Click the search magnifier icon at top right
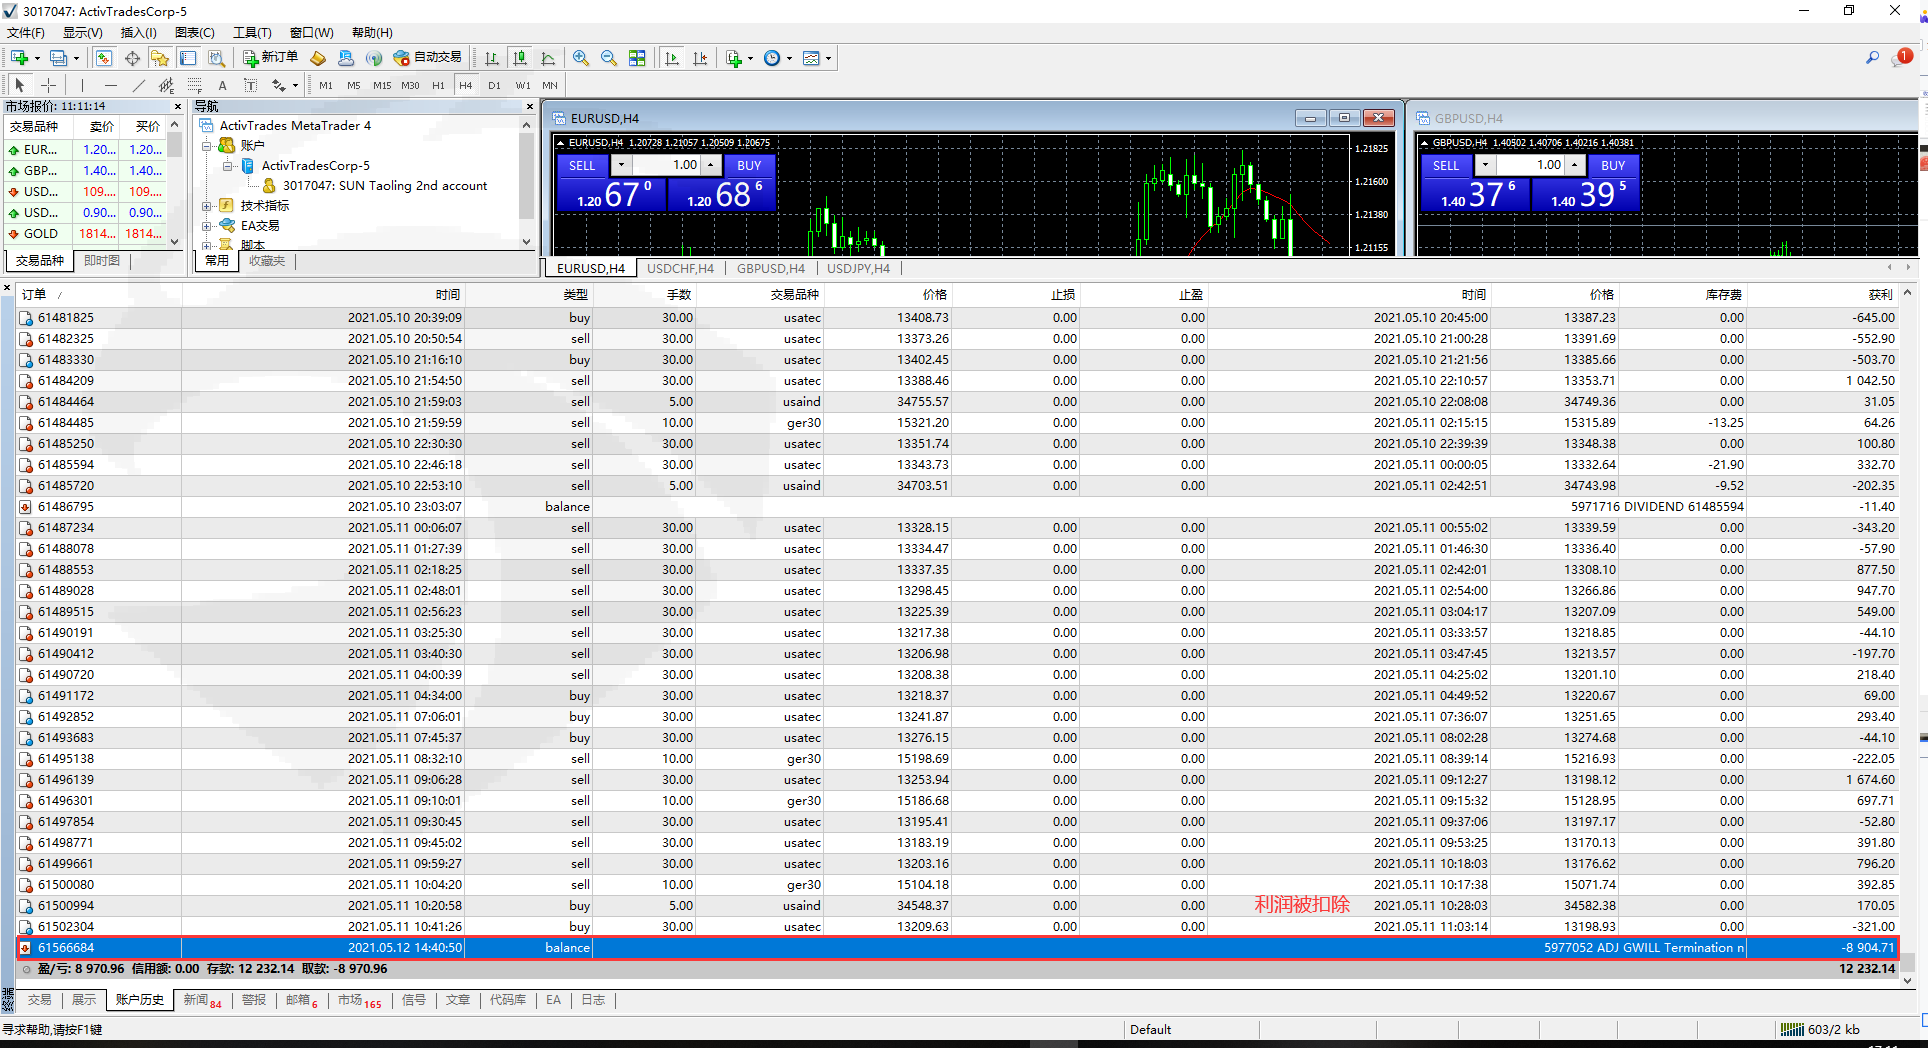1928x1048 pixels. click(x=1872, y=58)
